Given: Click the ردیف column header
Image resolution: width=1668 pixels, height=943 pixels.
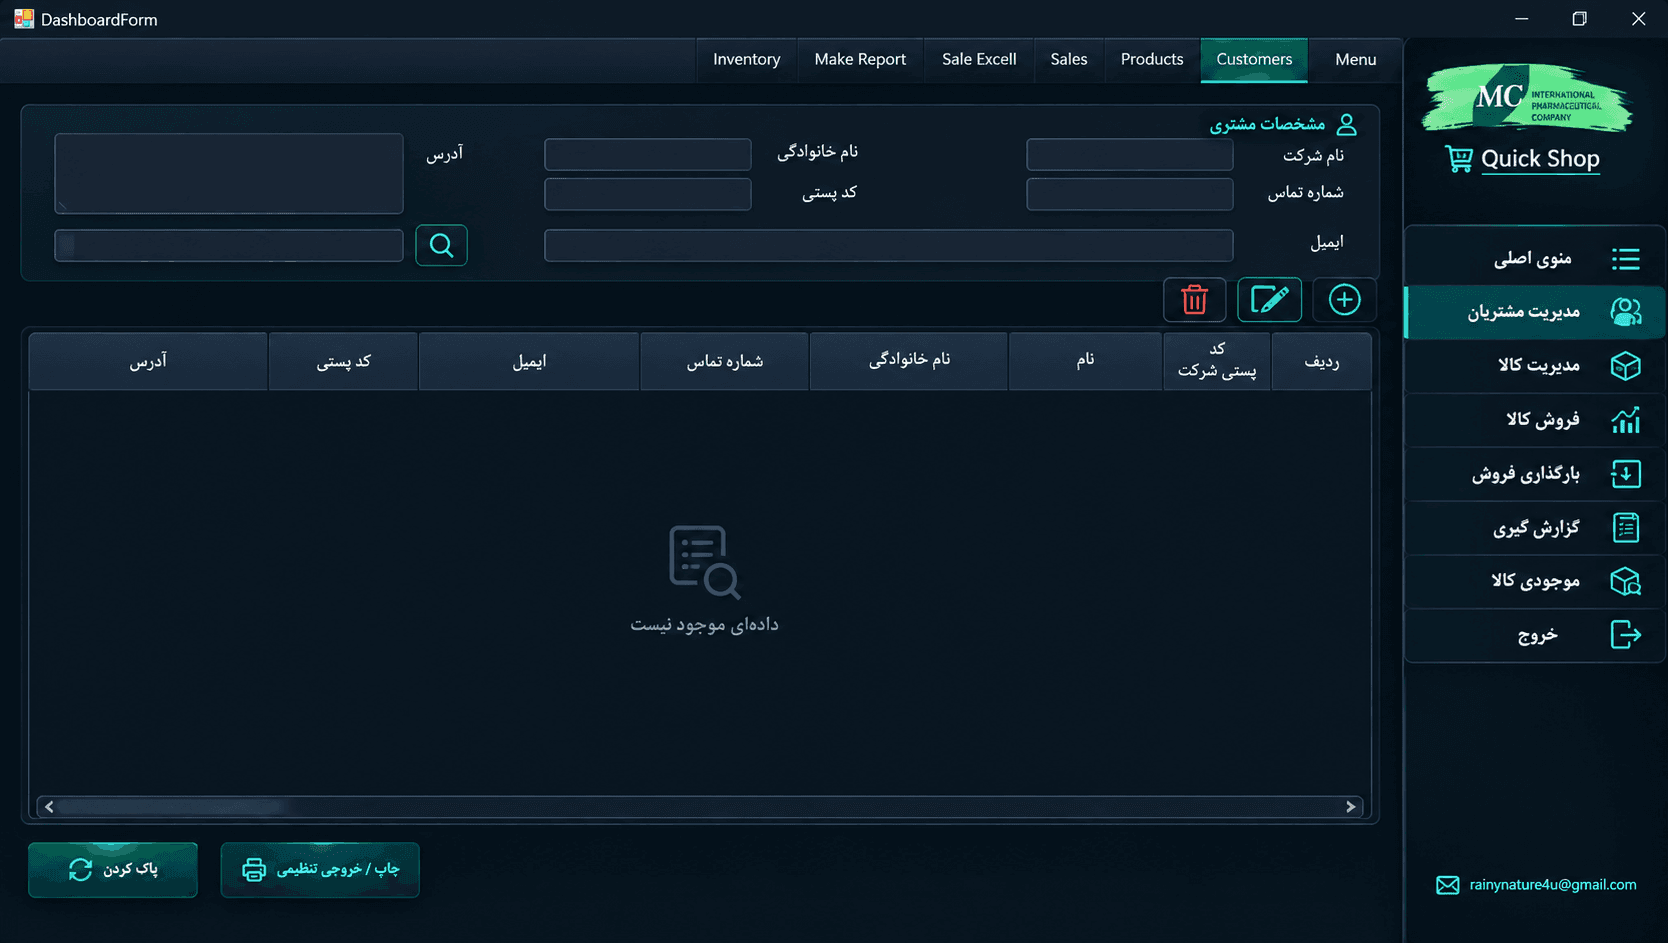Looking at the screenshot, I should pos(1321,361).
